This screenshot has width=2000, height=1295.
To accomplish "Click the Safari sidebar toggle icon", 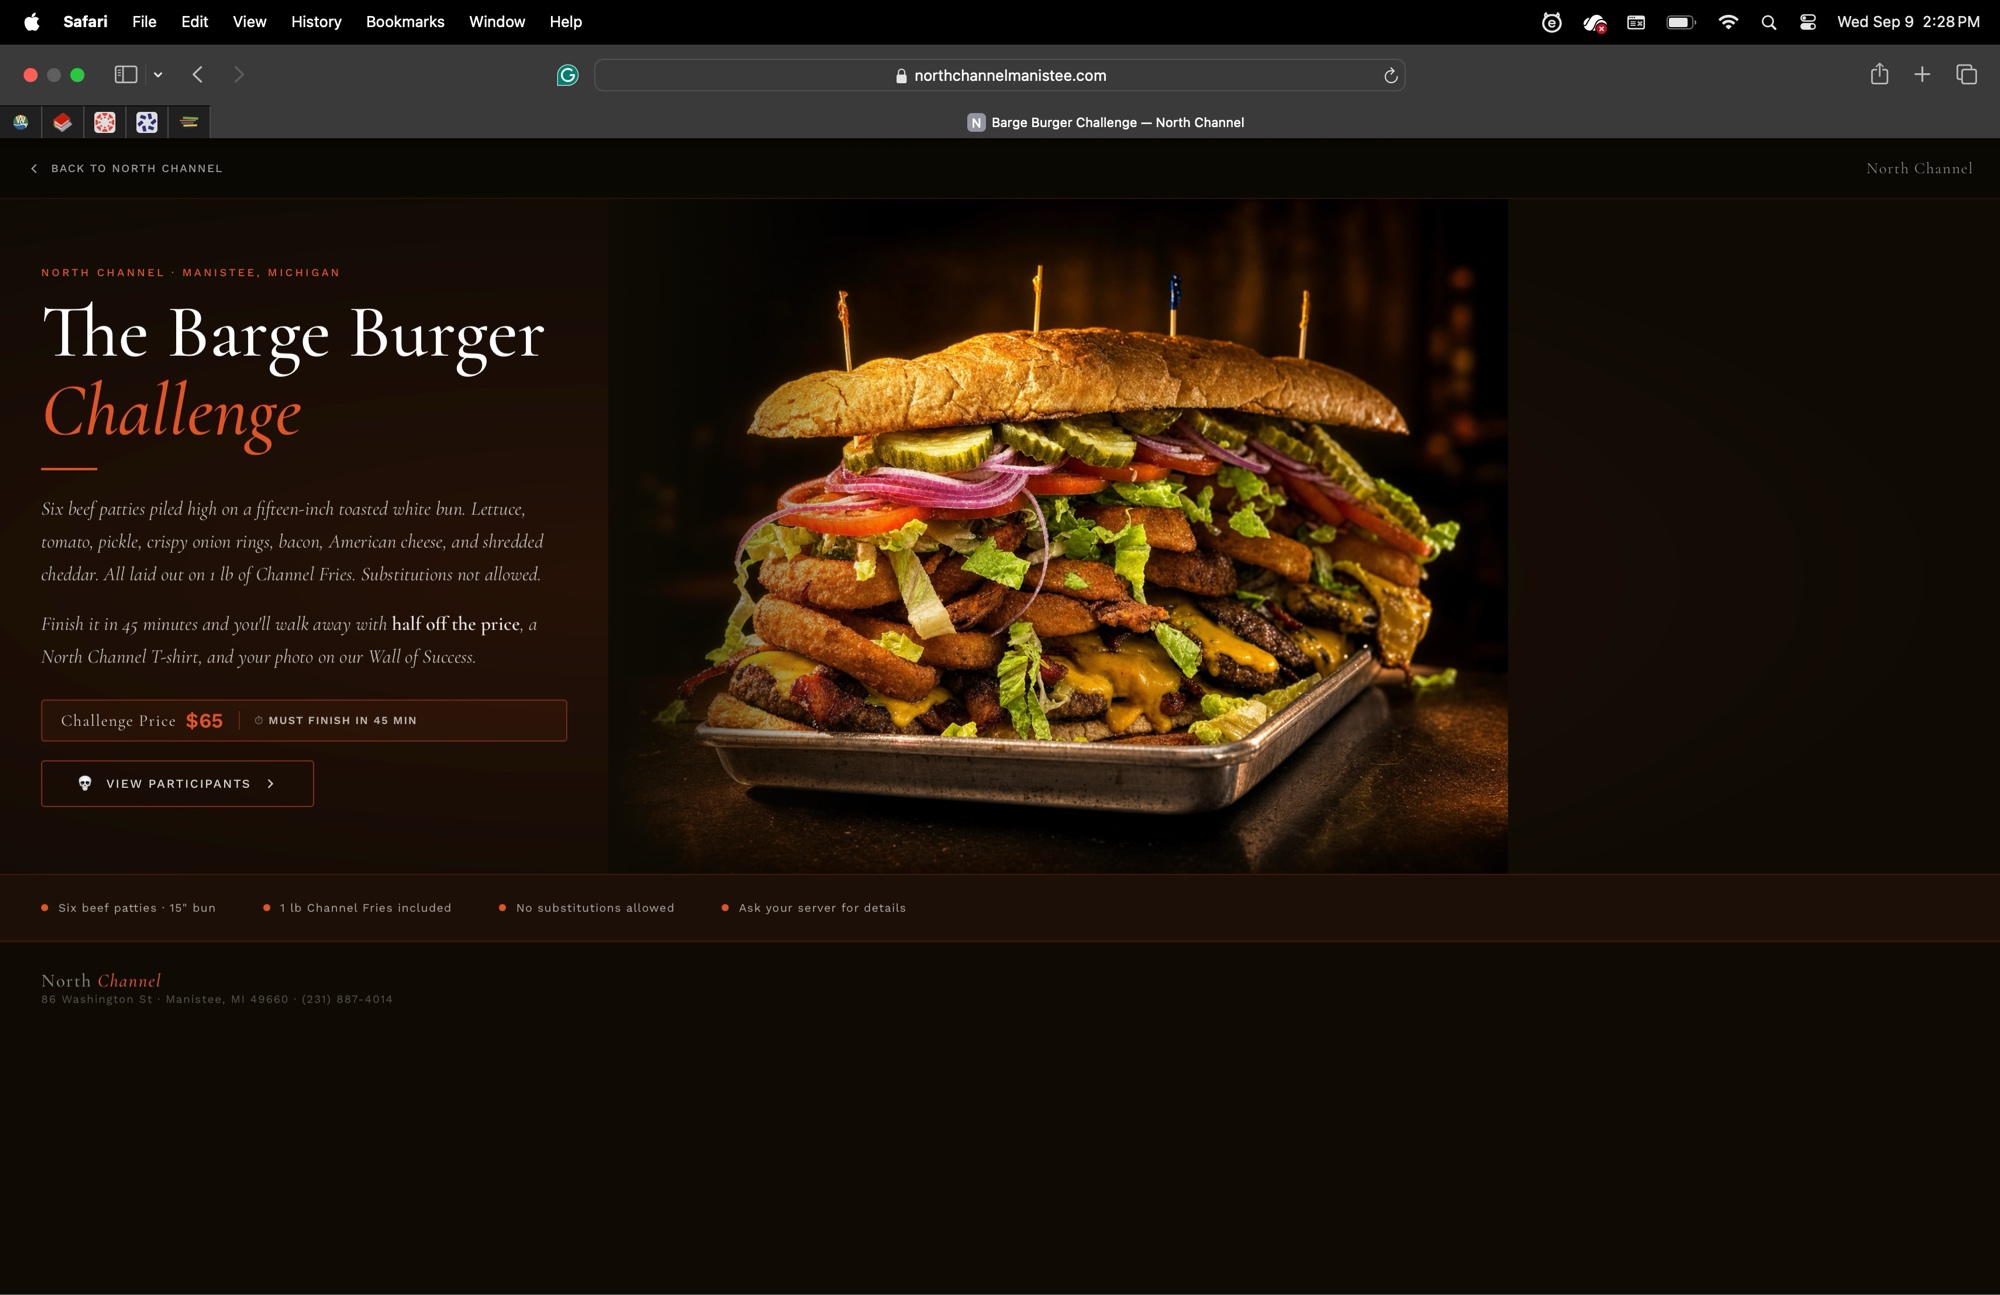I will [x=126, y=75].
